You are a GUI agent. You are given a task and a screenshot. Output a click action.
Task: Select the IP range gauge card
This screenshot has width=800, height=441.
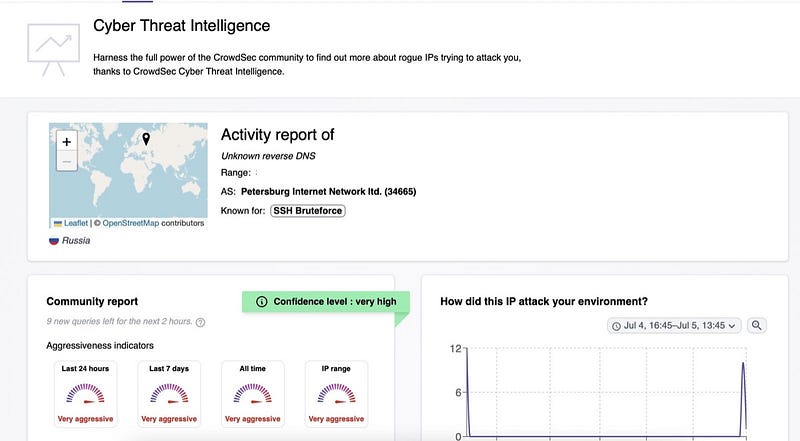(336, 394)
